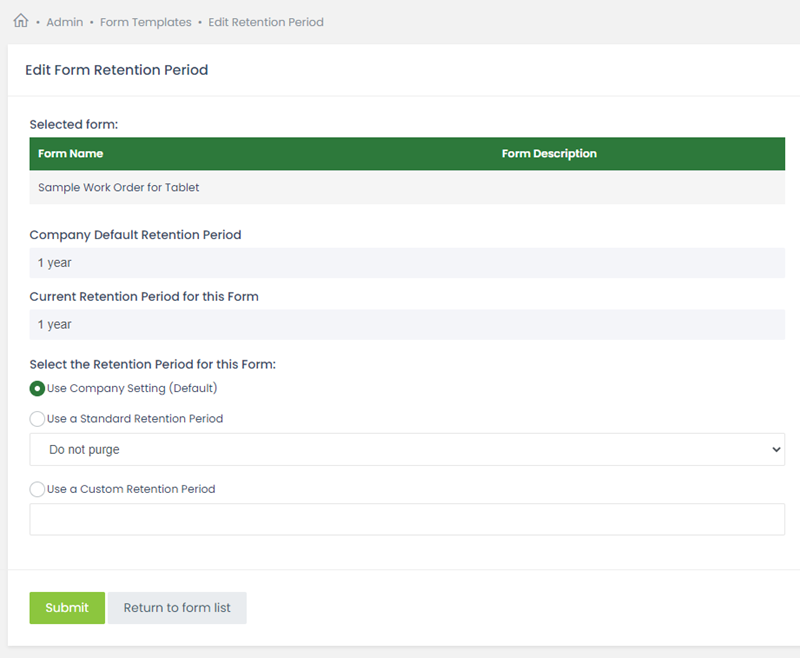Open the Admin breadcrumb link
This screenshot has width=800, height=658.
[x=65, y=22]
